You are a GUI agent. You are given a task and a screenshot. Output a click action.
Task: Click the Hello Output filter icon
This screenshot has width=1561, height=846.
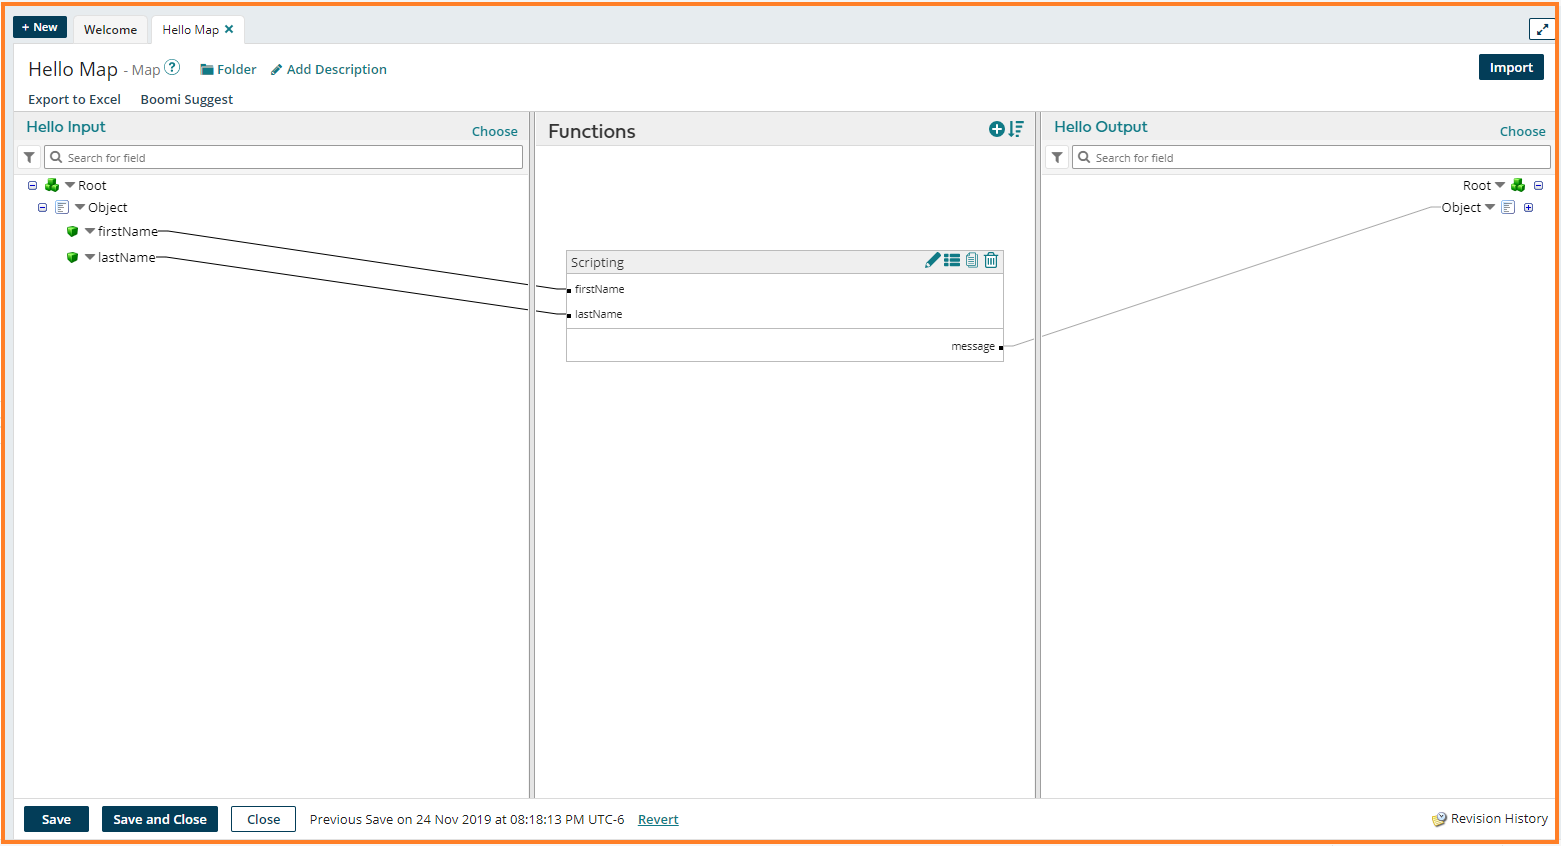point(1057,157)
